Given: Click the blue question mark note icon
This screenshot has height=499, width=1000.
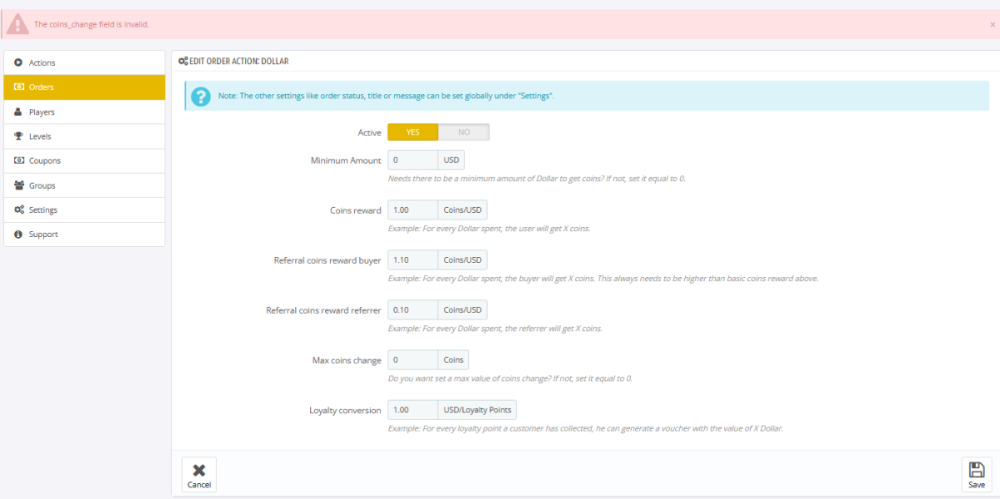Looking at the screenshot, I should click(200, 96).
